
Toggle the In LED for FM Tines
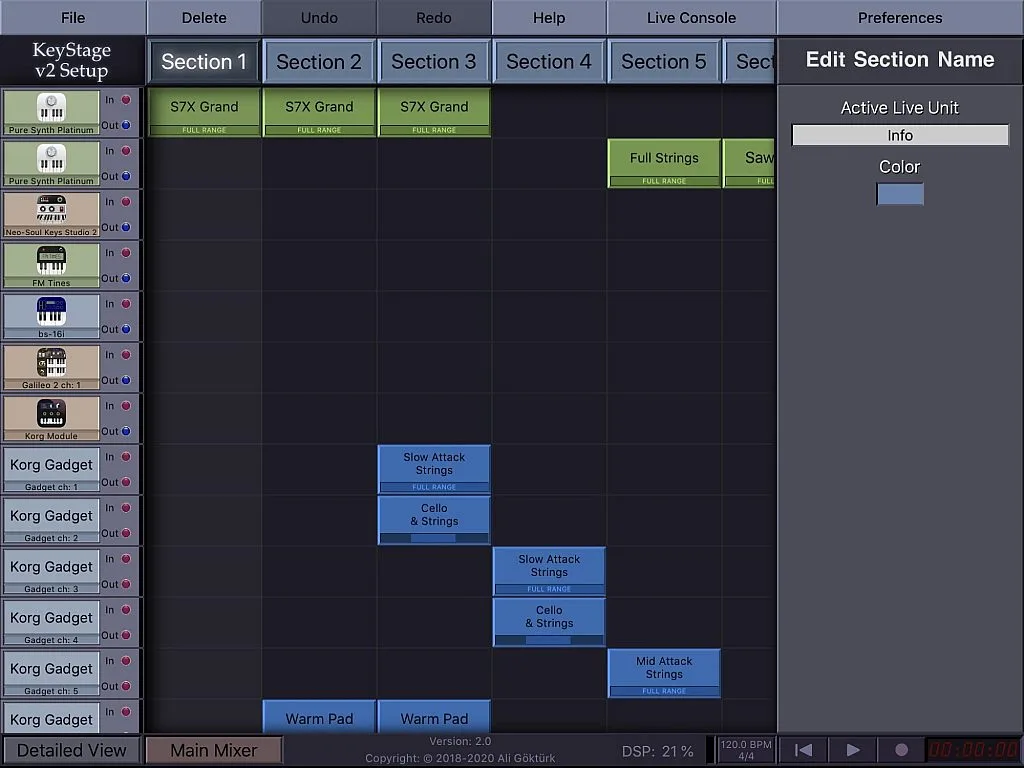127,253
